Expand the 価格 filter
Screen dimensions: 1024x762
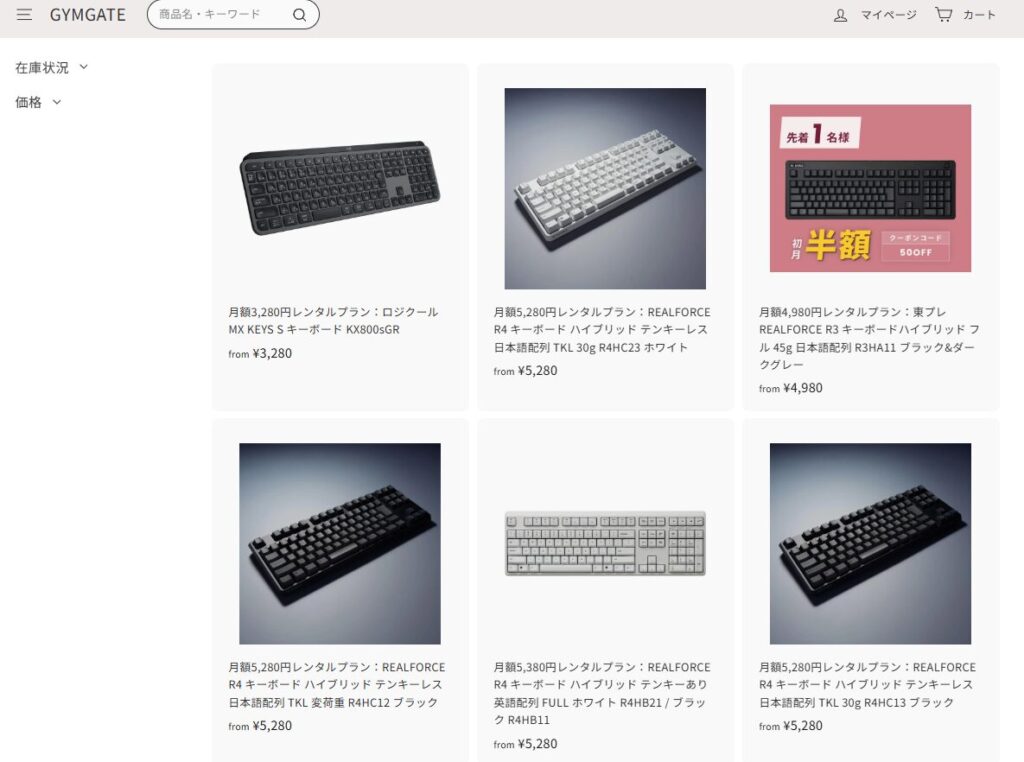coord(38,102)
